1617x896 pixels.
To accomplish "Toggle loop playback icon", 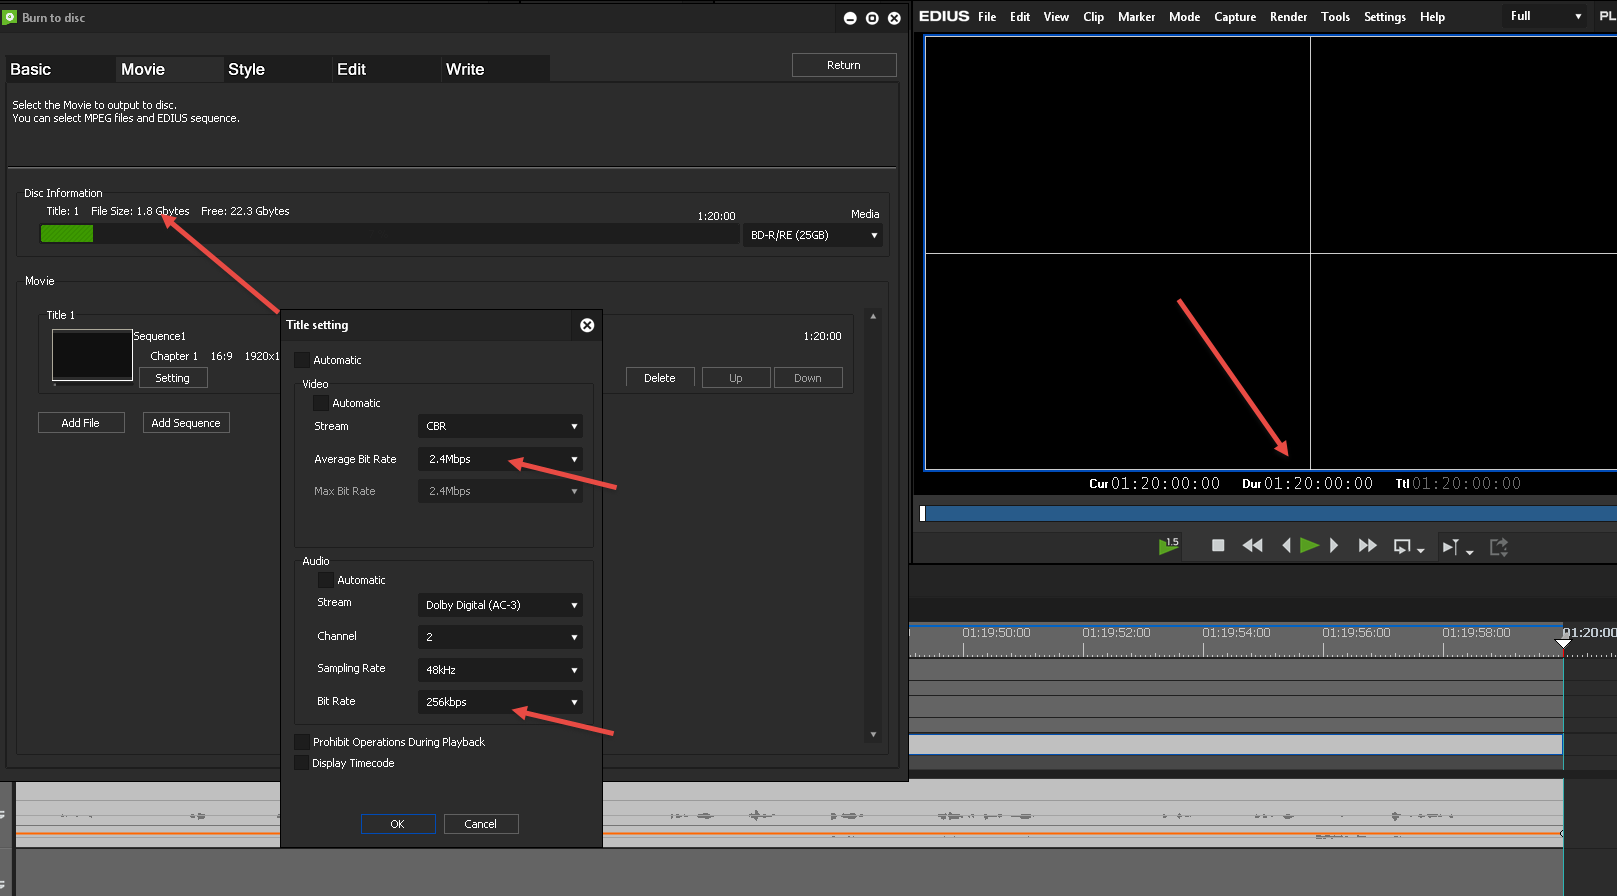I will [1402, 546].
